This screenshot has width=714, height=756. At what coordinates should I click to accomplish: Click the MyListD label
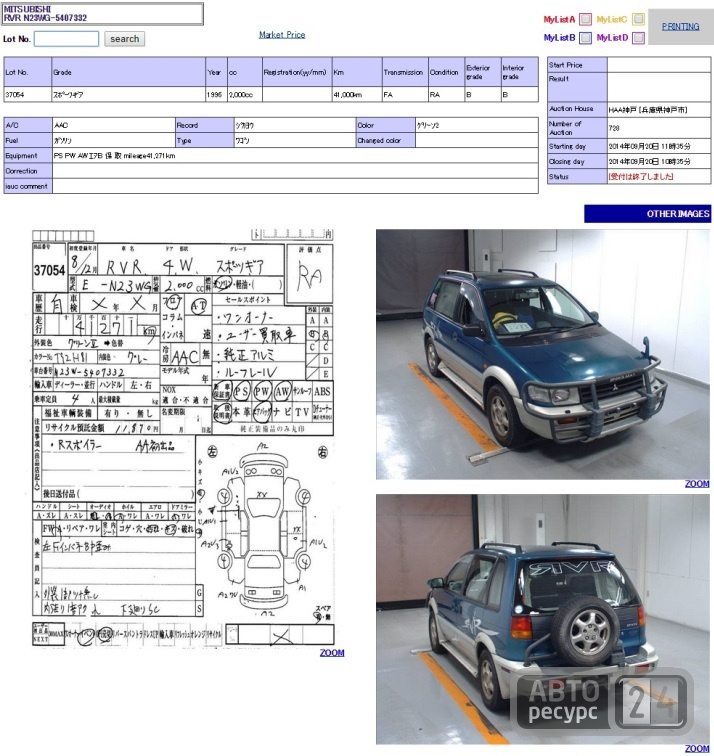tap(612, 38)
